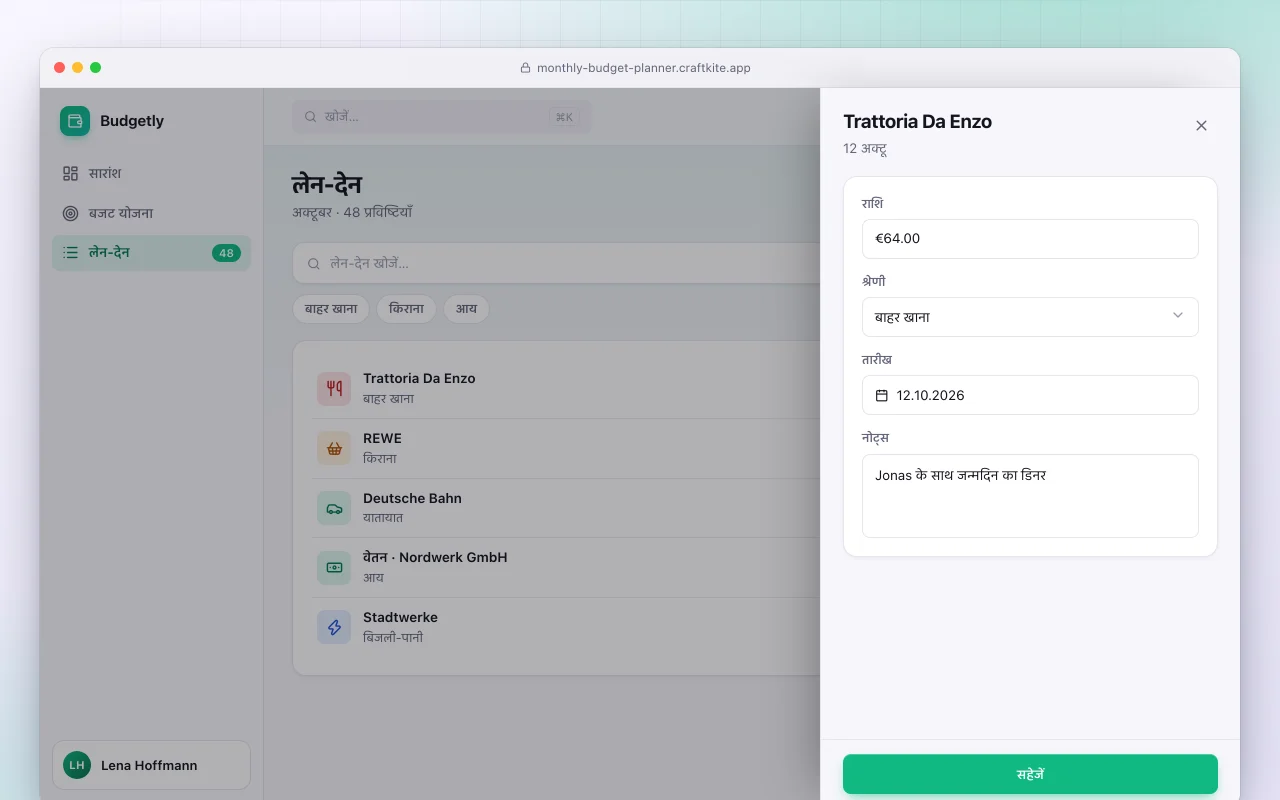
Task: Click the chevron arrow in the बाहर खाना dropdown
Action: (1178, 316)
